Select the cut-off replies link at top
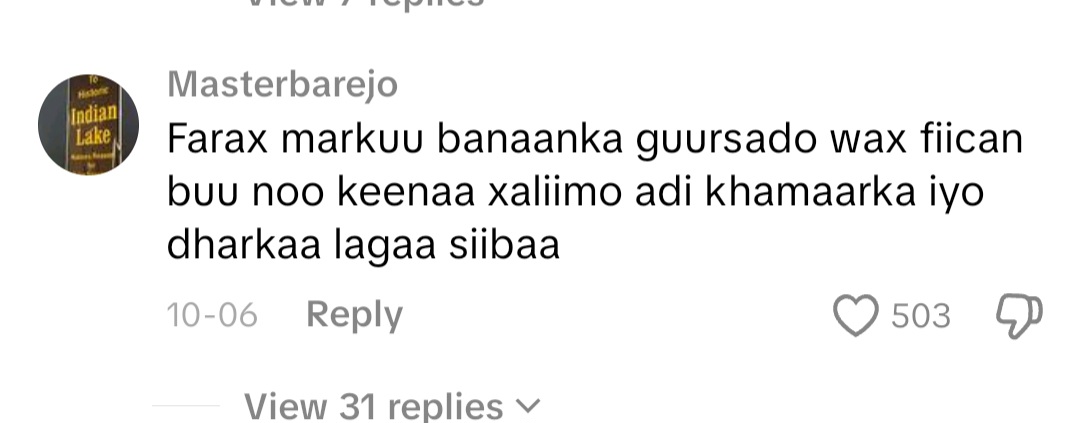 coord(365,3)
